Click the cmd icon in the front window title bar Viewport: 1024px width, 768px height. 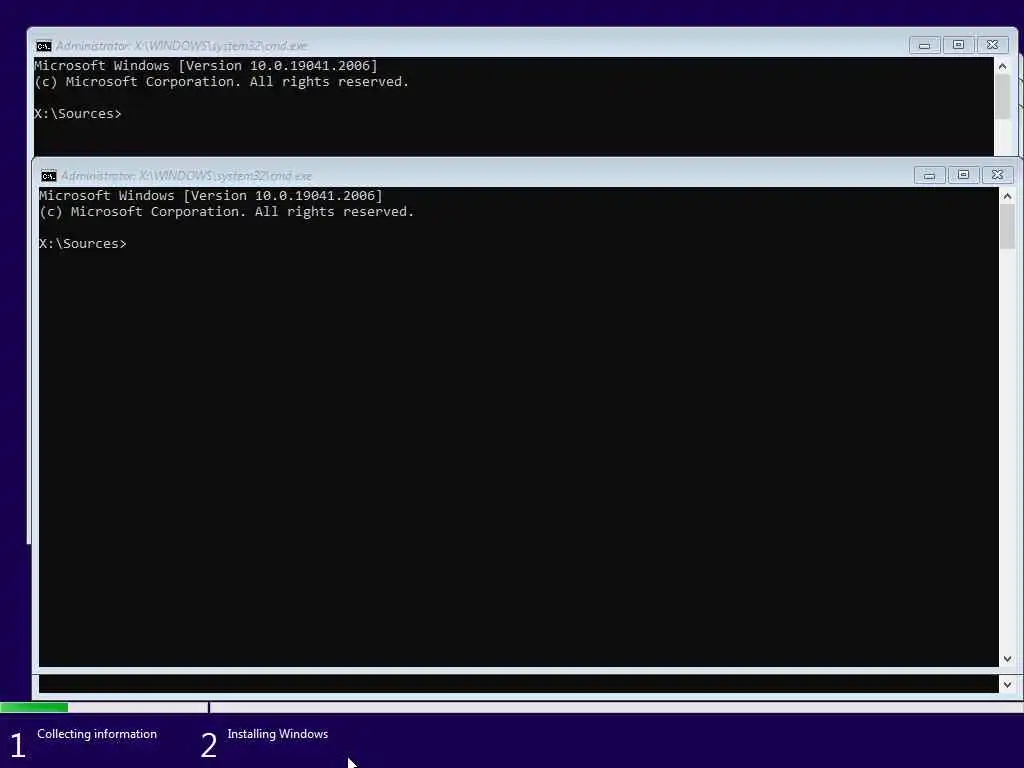click(48, 176)
